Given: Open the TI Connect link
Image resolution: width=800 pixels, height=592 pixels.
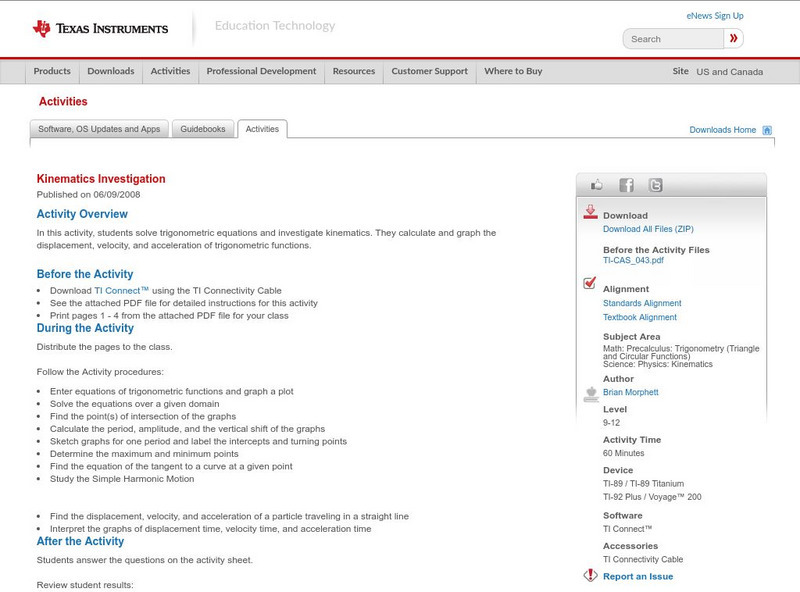Looking at the screenshot, I should point(121,290).
